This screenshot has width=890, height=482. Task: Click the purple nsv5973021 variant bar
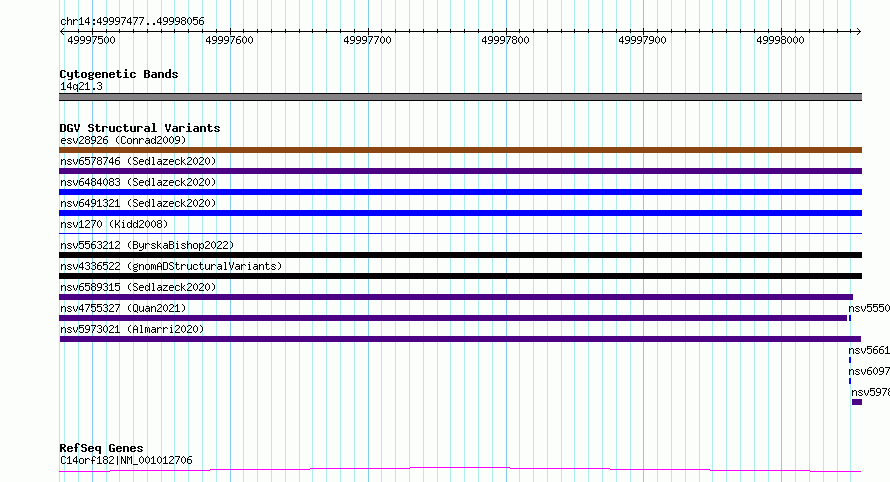point(460,339)
